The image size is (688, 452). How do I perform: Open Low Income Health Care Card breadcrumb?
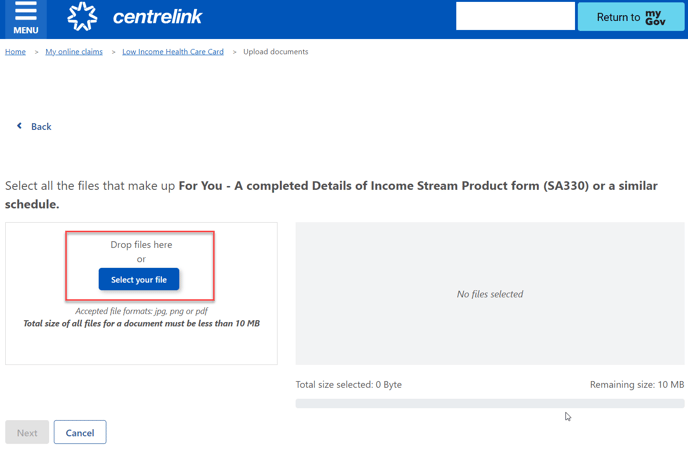pos(173,52)
